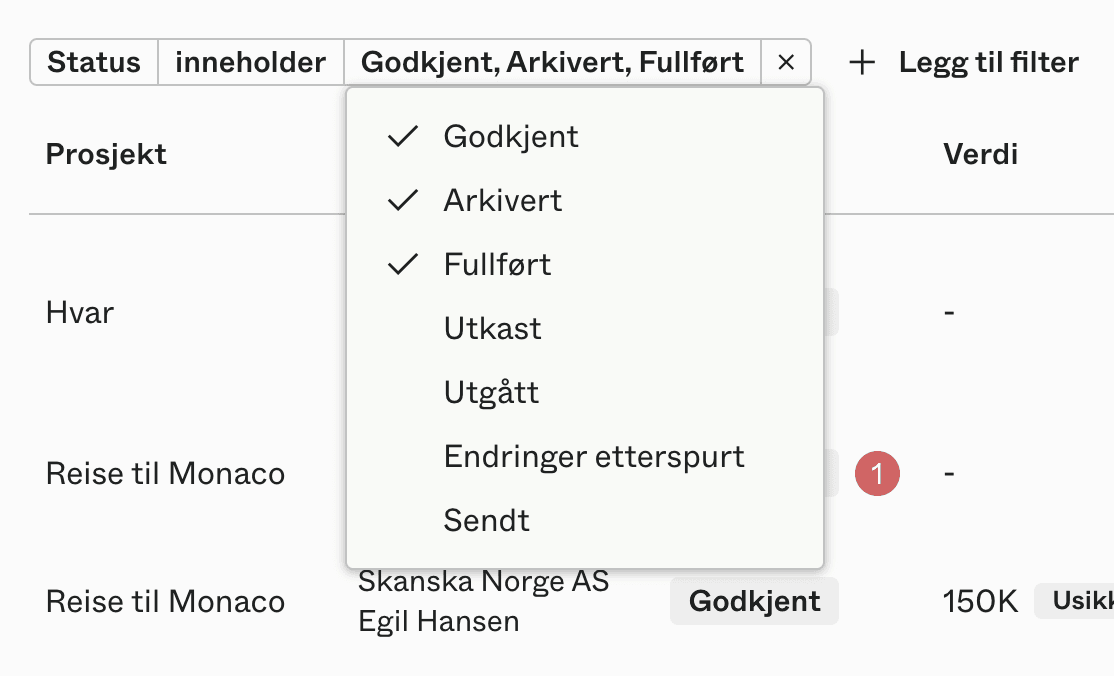Viewport: 1114px width, 676px height.
Task: Uncheck Godkjent in the status list
Action: (510, 136)
